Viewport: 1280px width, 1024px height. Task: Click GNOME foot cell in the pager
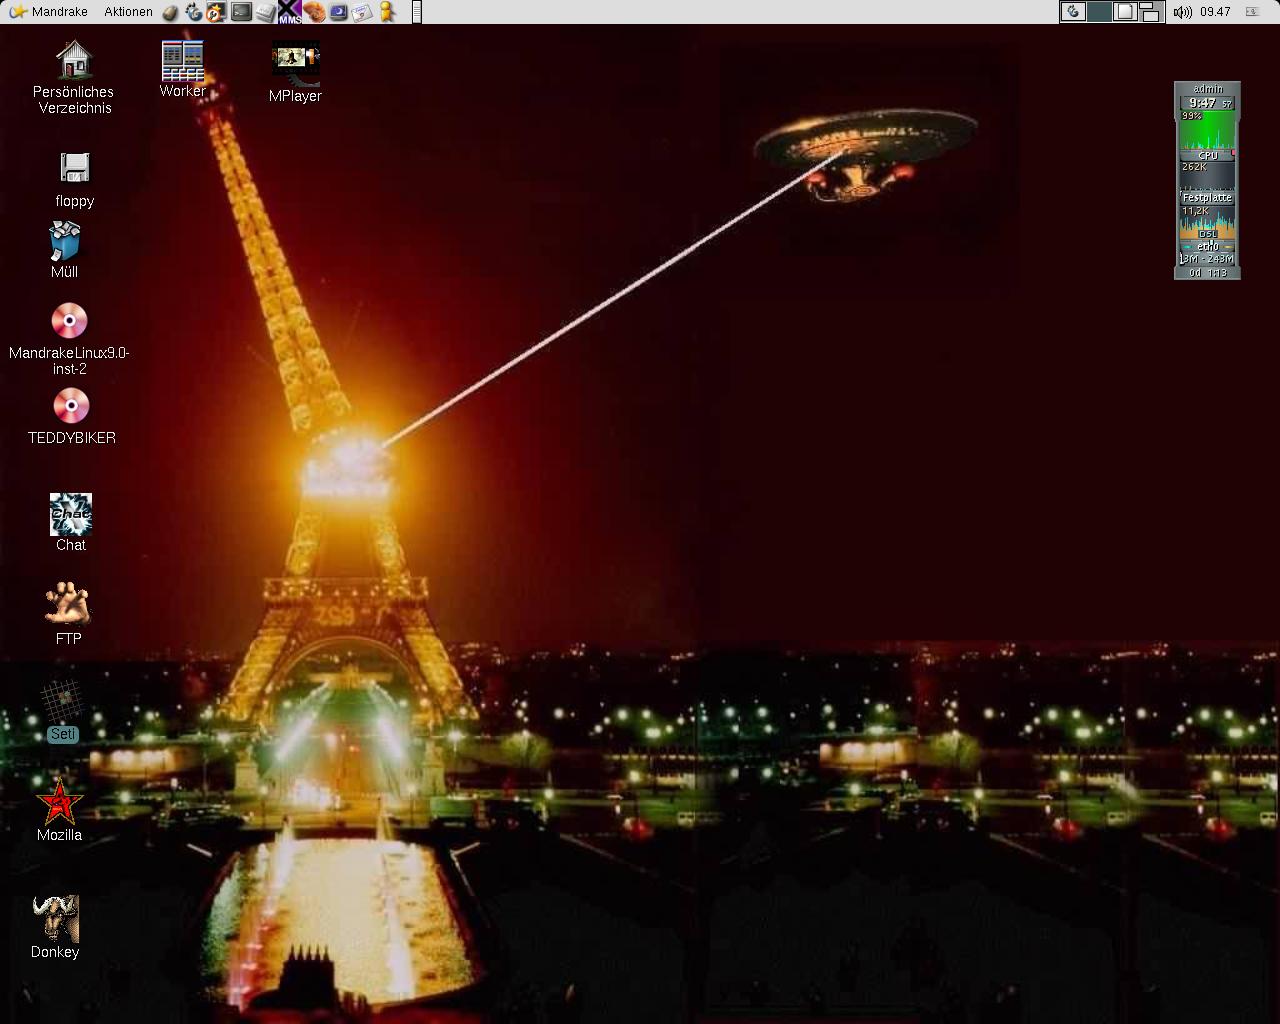coord(1073,12)
